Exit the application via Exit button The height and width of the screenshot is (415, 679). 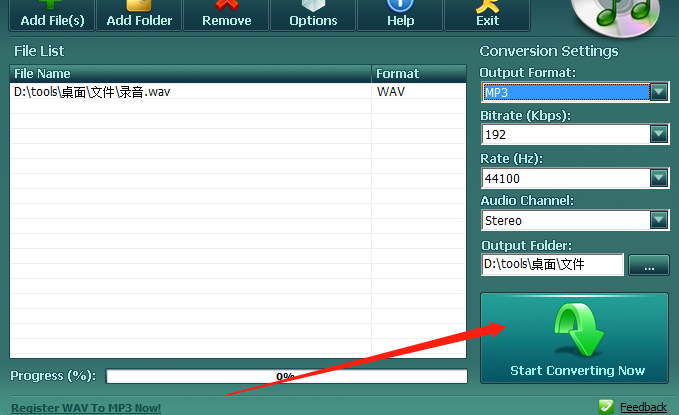pos(487,15)
